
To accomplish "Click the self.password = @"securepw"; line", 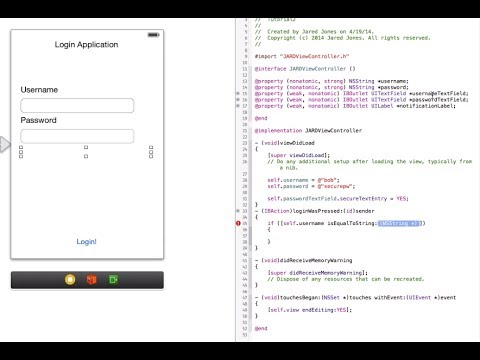I will click(311, 186).
